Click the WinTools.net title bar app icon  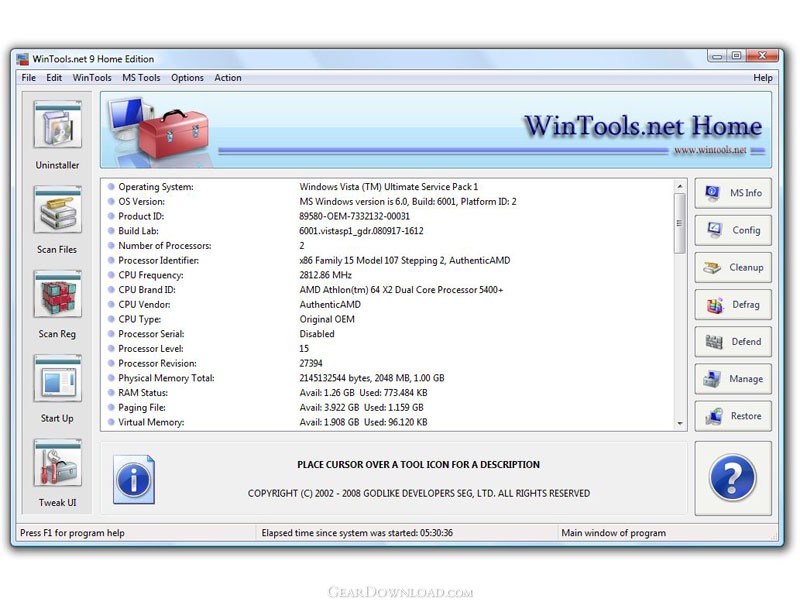(x=22, y=59)
